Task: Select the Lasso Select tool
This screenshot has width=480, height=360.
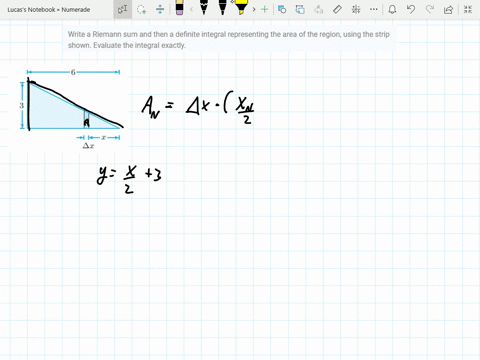Action: point(142,9)
